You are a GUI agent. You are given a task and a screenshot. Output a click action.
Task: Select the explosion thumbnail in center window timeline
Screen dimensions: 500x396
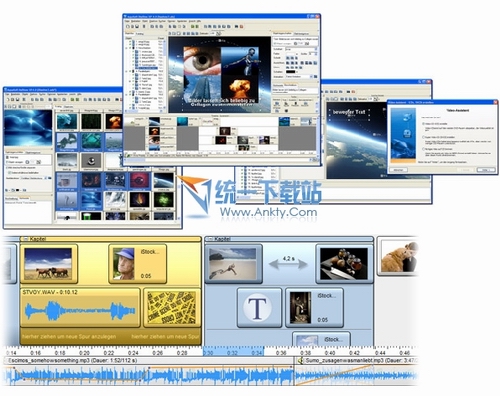pyautogui.click(x=154, y=131)
